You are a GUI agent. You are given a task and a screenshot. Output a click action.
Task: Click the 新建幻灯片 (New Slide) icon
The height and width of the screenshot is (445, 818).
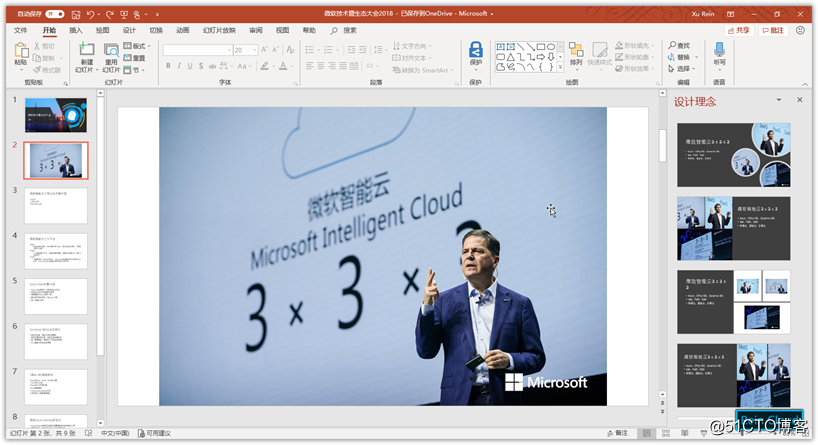pos(86,50)
